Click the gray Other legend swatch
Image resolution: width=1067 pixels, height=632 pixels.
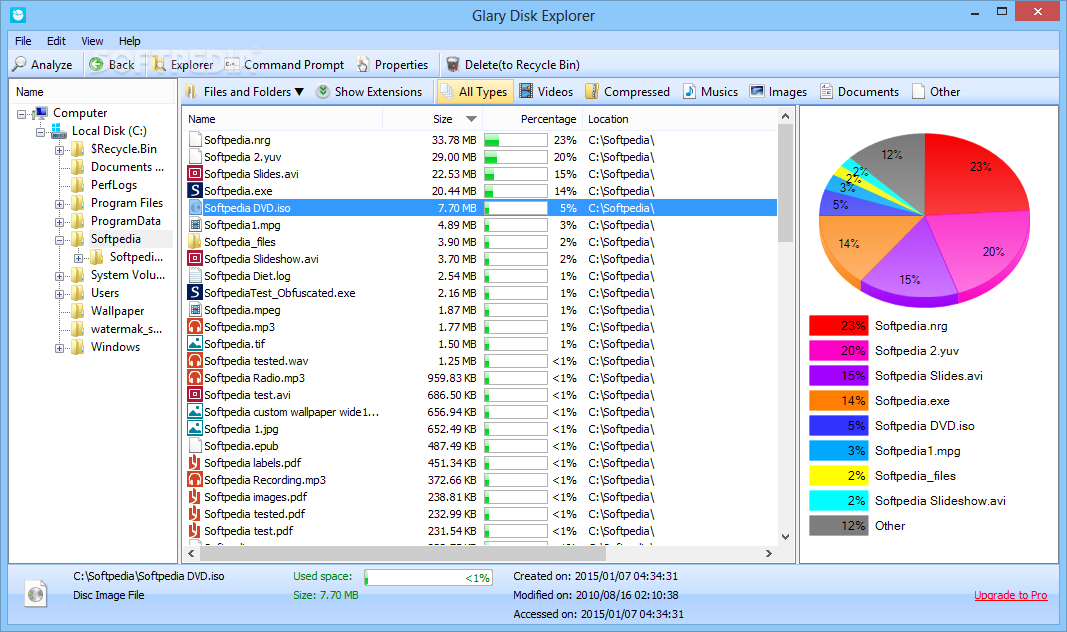tap(838, 526)
